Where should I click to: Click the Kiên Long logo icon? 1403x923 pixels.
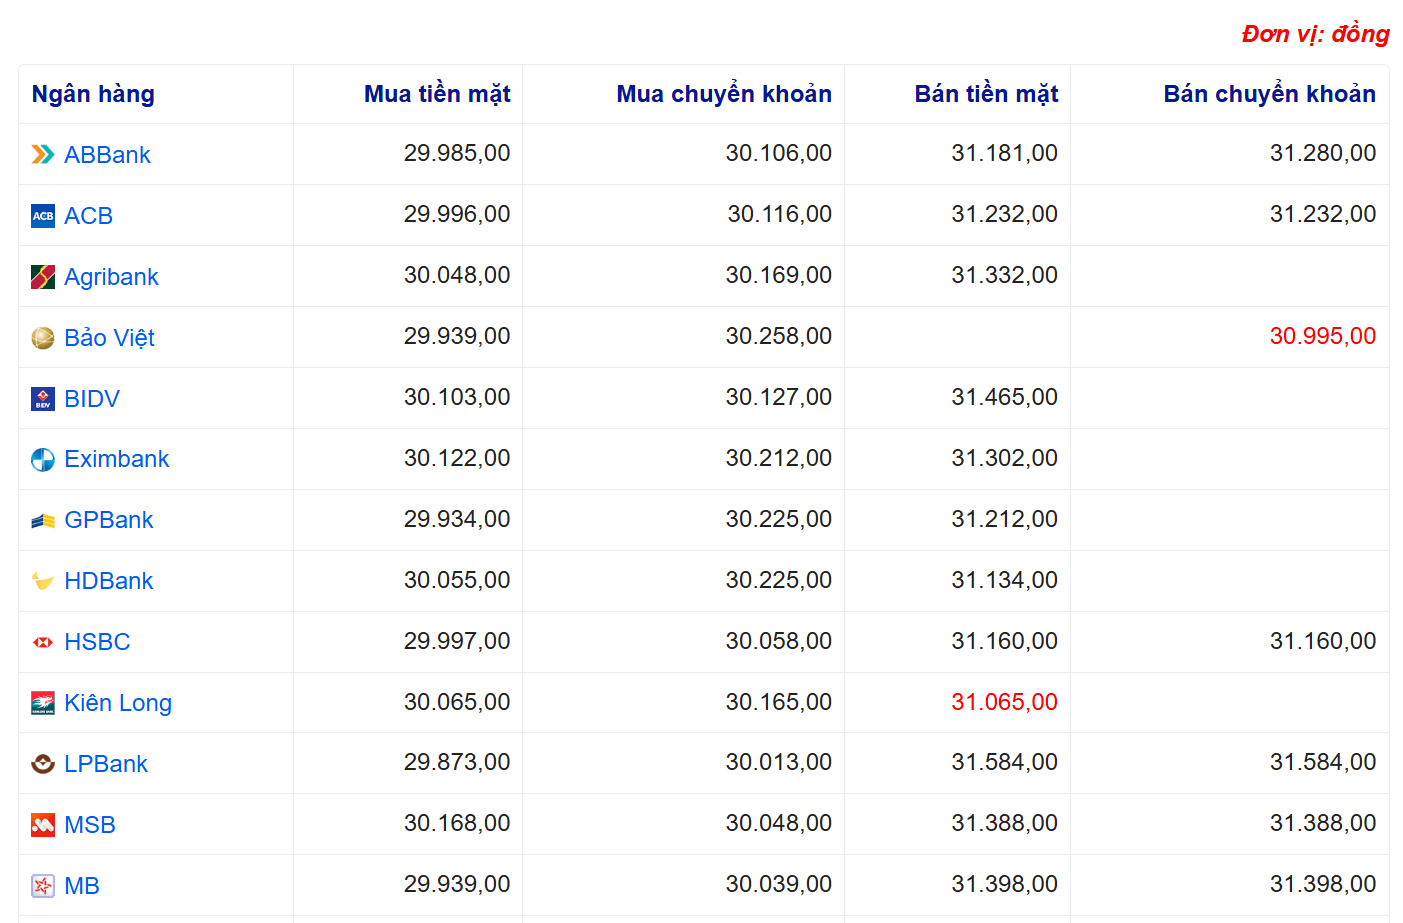(x=43, y=703)
